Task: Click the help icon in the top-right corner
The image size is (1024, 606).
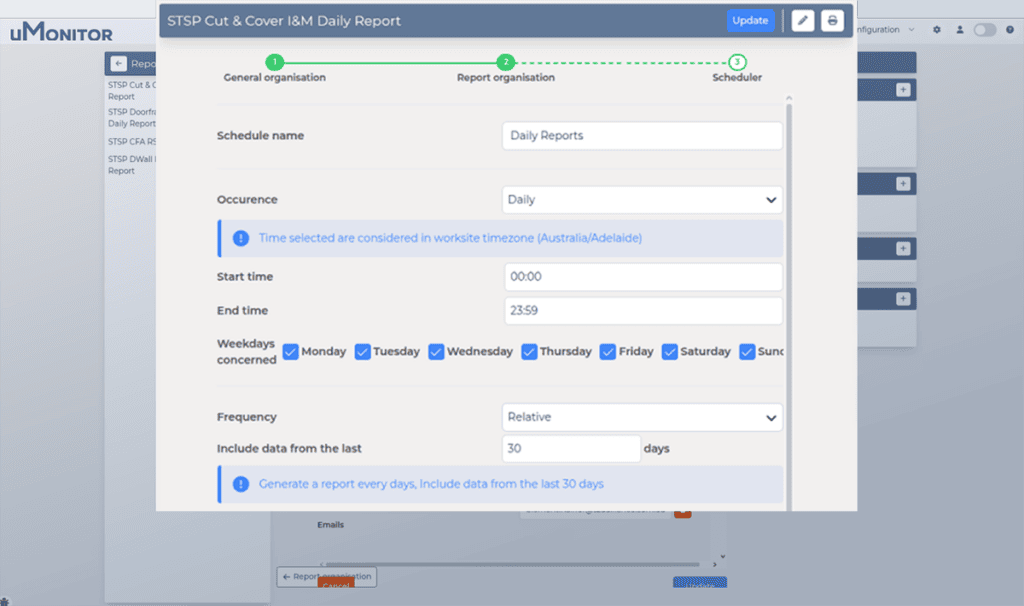Action: [1012, 30]
